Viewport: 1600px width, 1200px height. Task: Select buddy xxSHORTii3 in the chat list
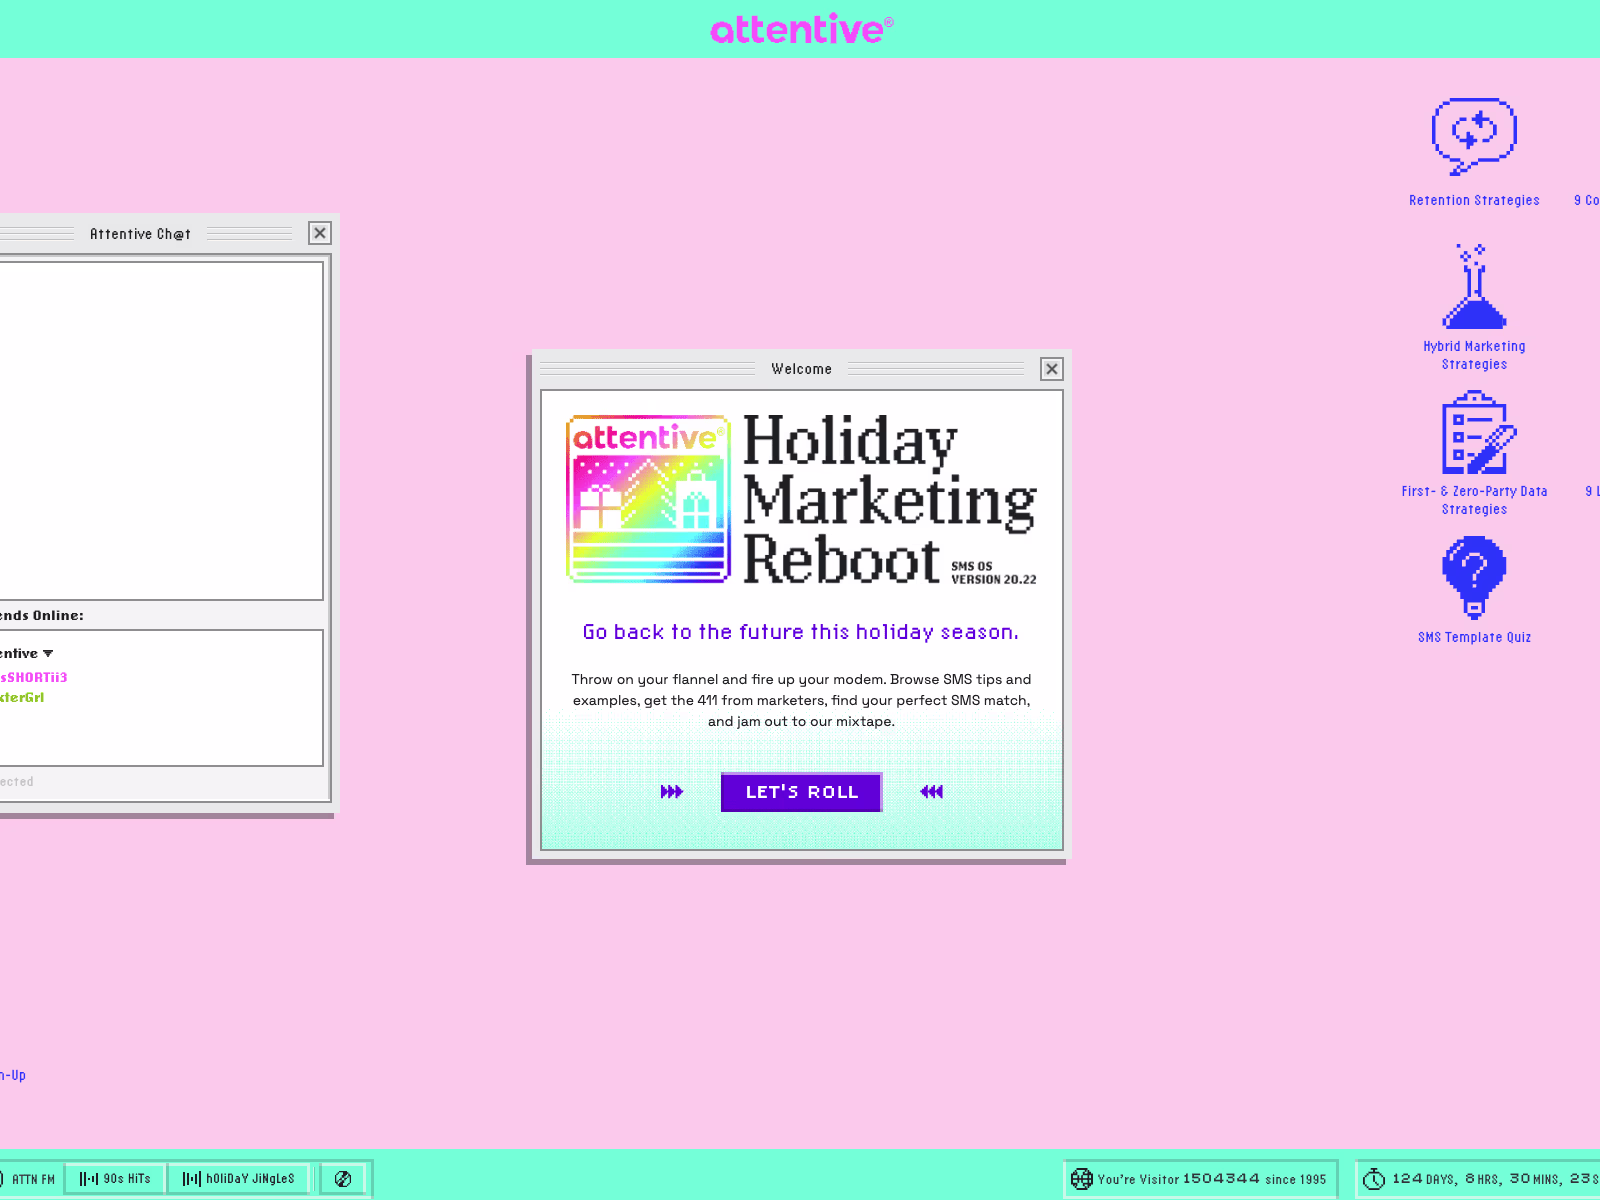click(33, 676)
